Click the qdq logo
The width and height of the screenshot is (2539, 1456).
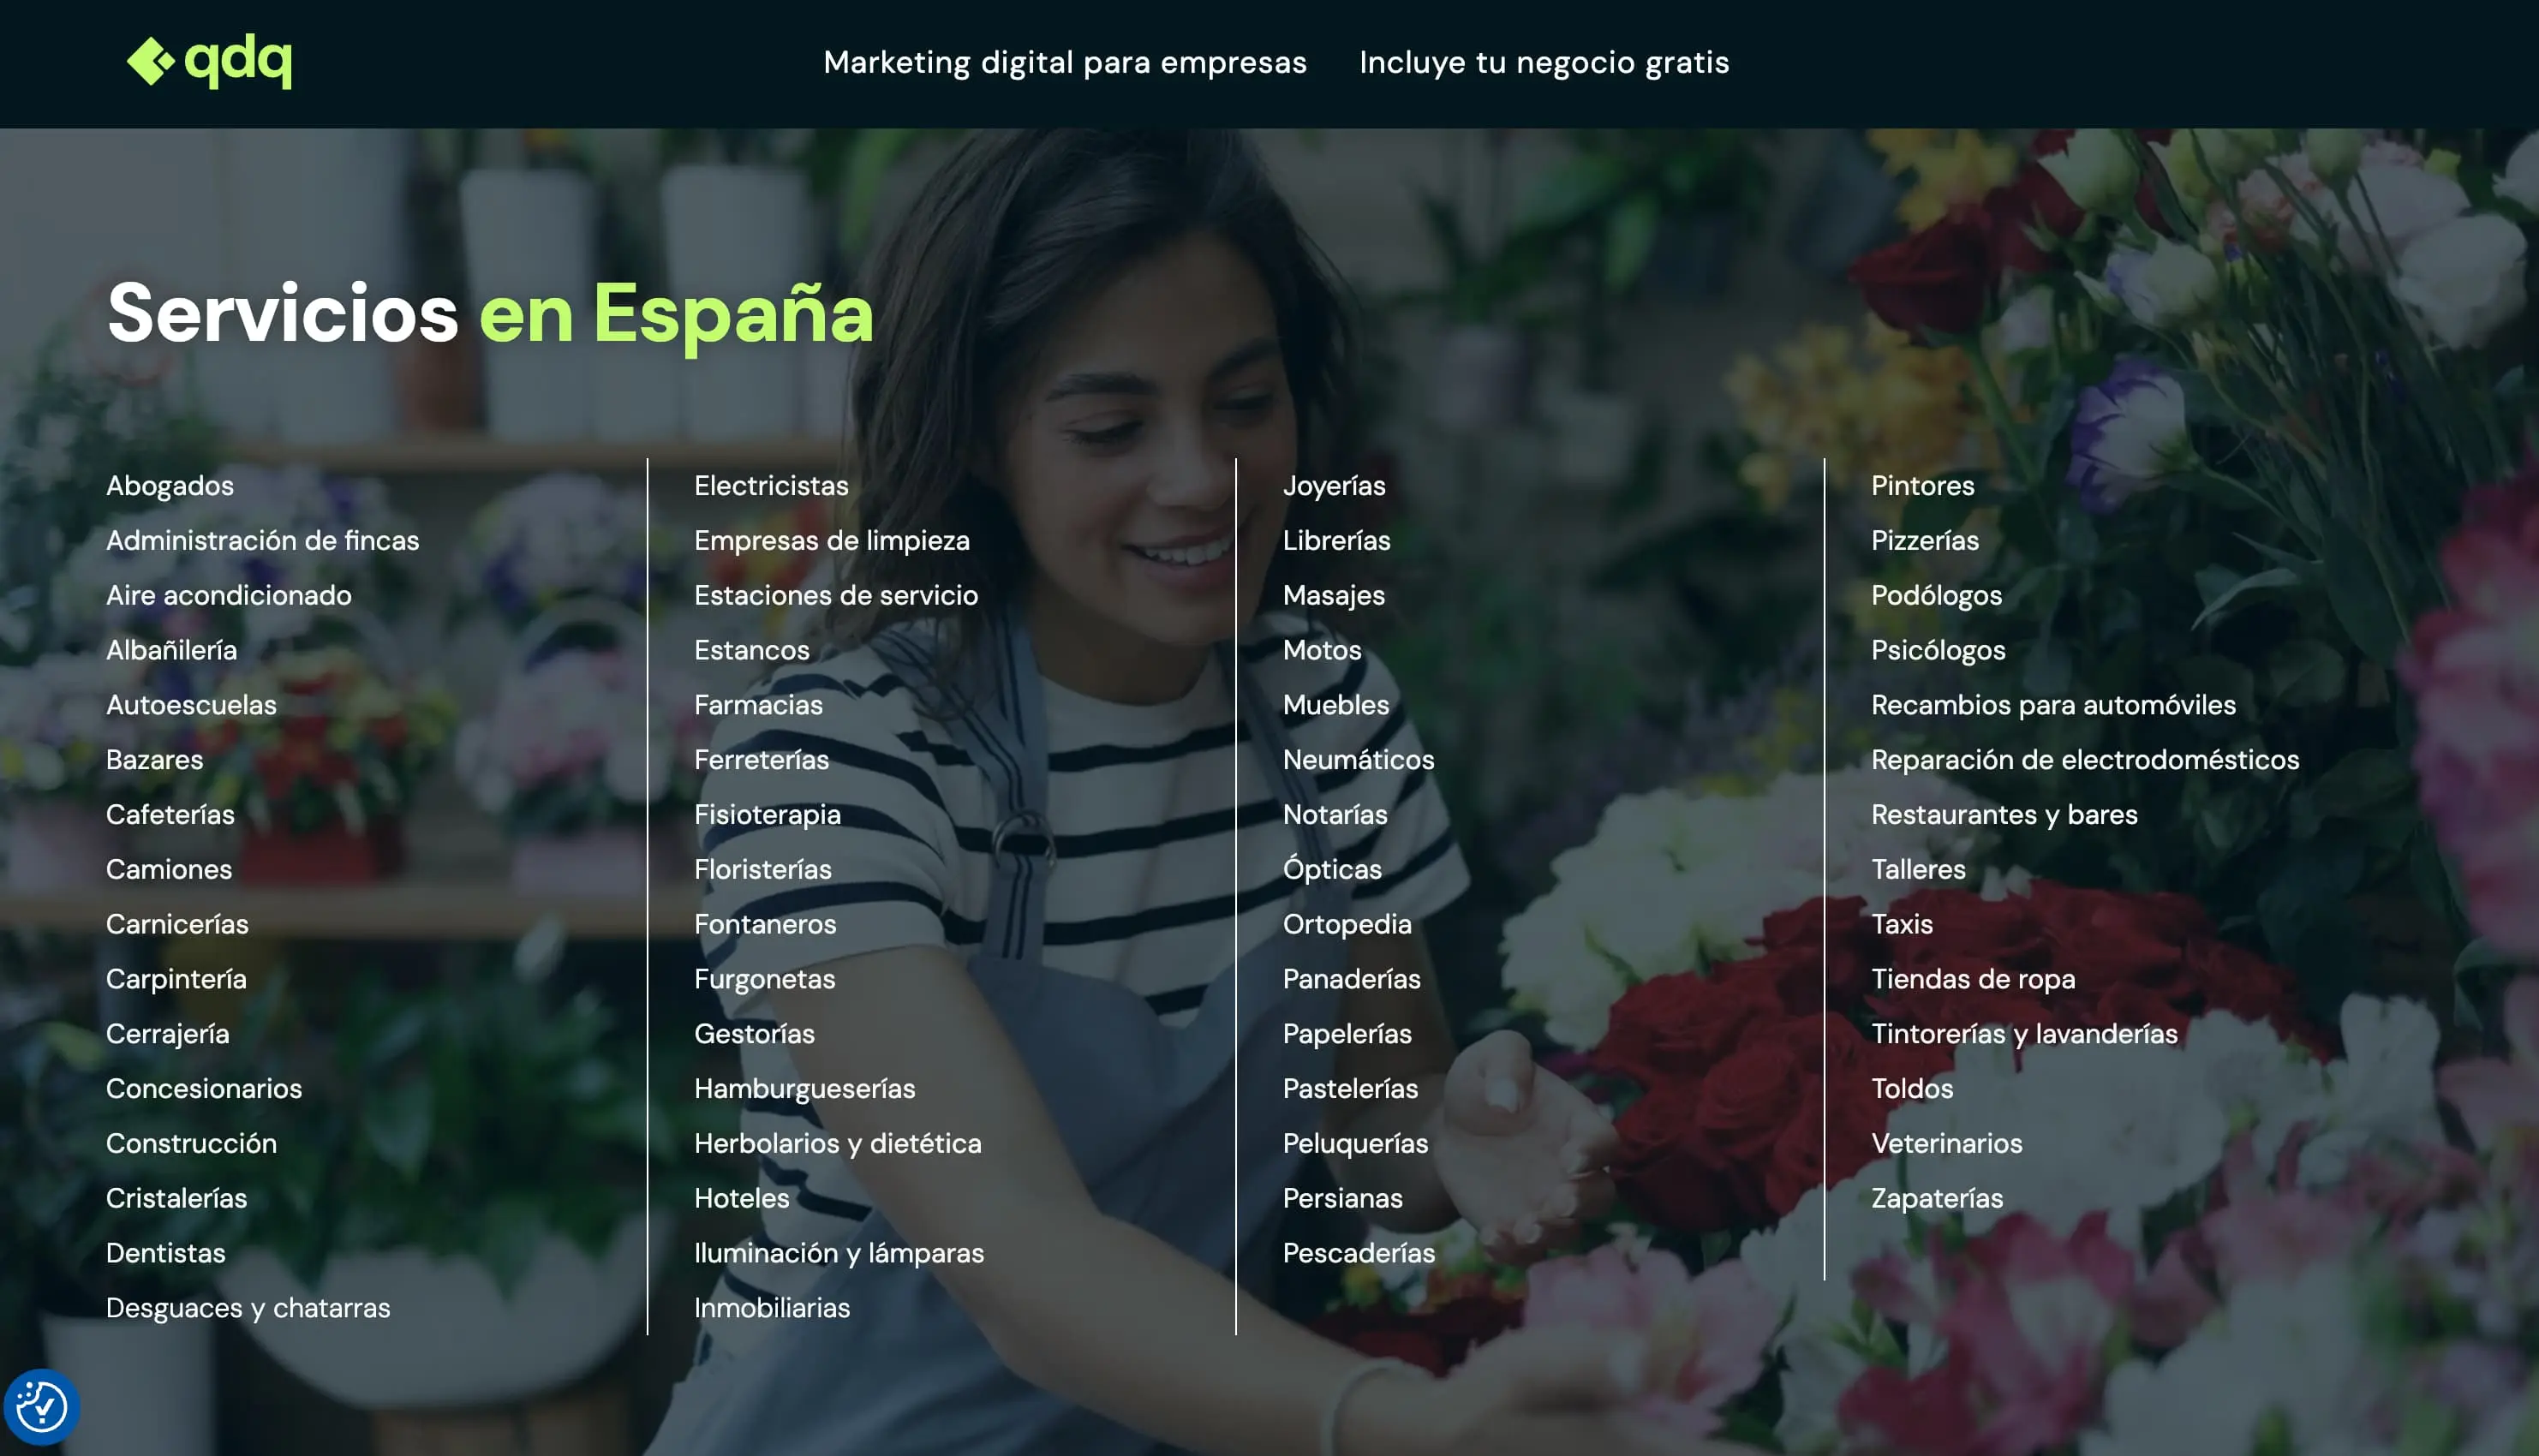209,62
